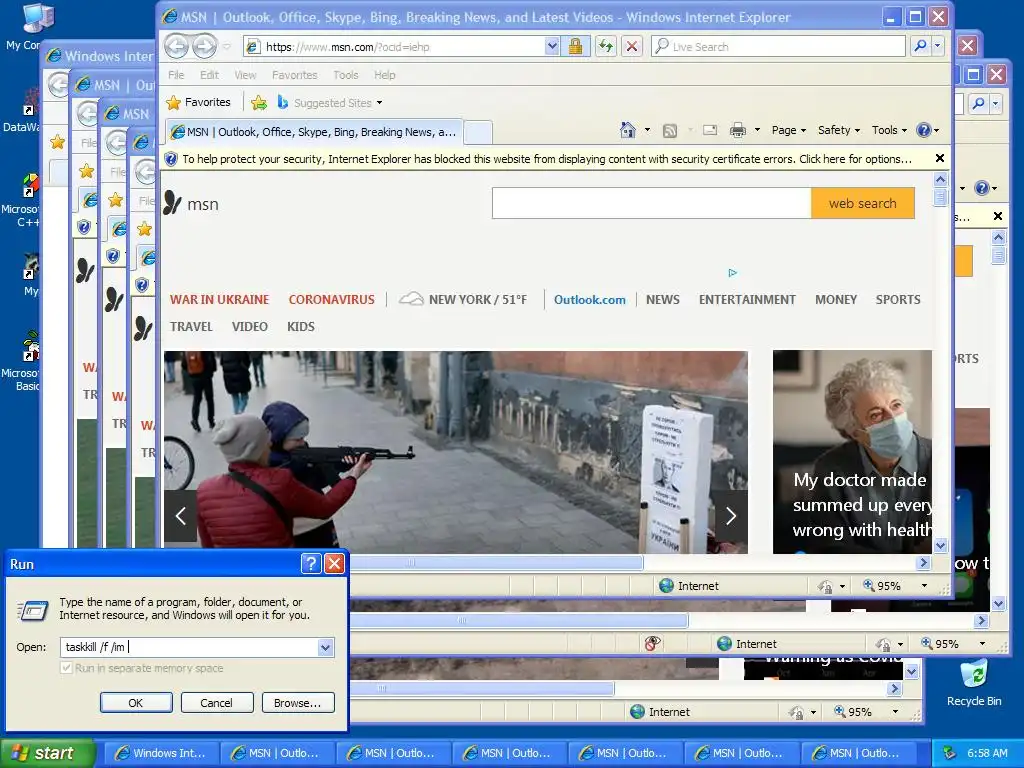Open the ENTERTAINMENT navigation link
The image size is (1024, 768).
[x=747, y=300]
